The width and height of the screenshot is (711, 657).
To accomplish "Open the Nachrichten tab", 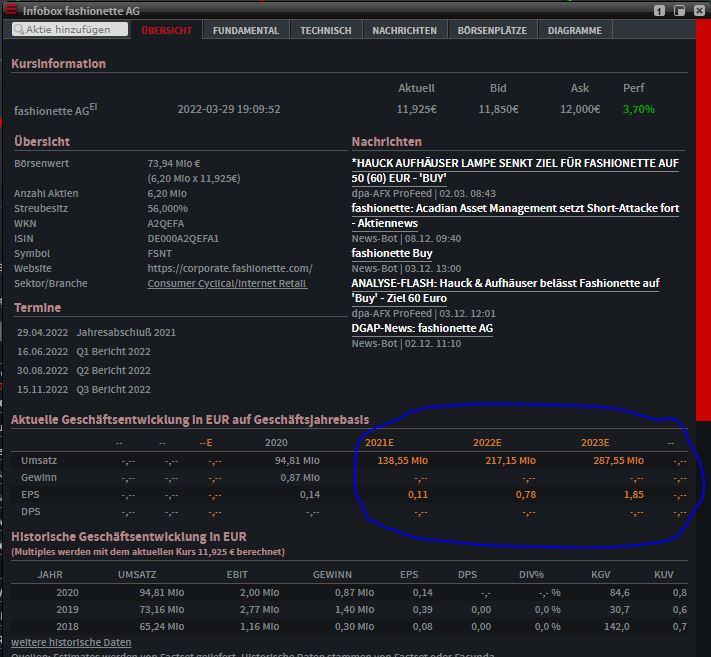I will point(404,30).
